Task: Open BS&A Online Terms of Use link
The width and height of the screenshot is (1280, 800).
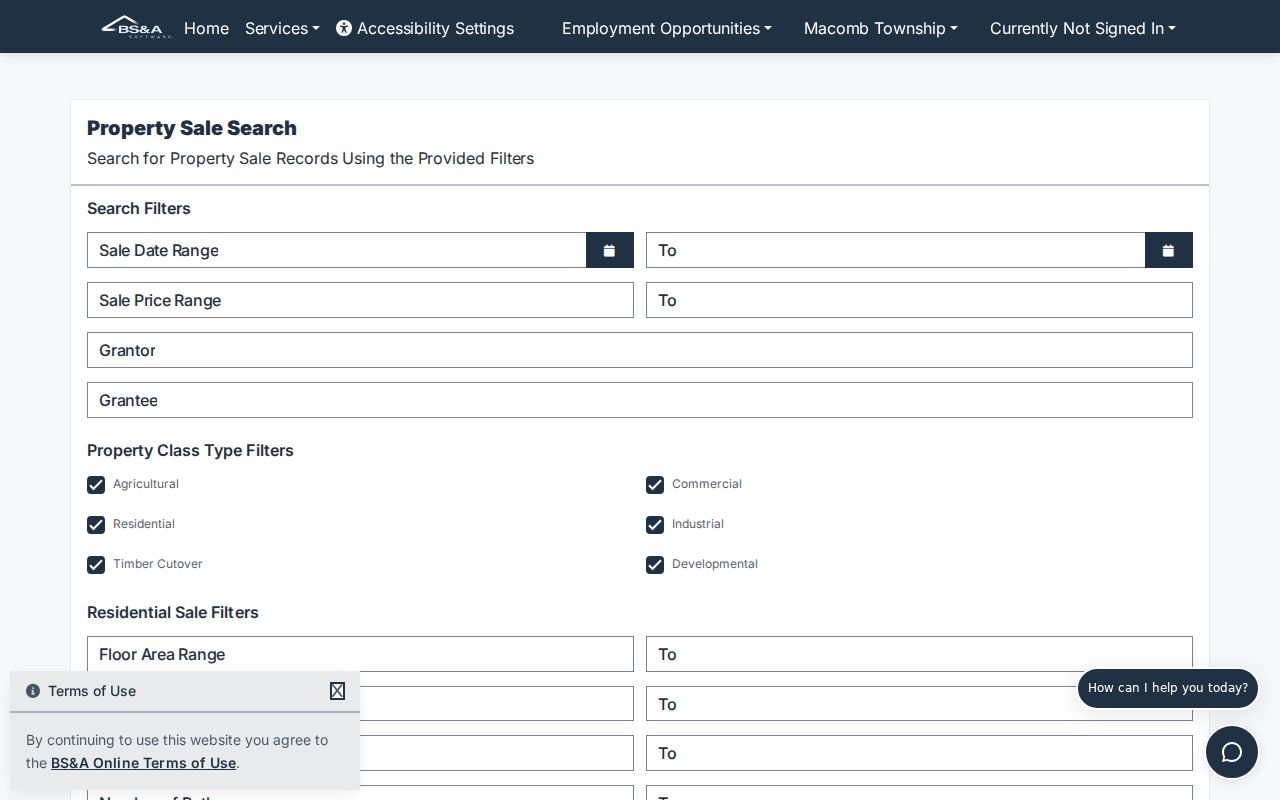Action: click(x=143, y=763)
